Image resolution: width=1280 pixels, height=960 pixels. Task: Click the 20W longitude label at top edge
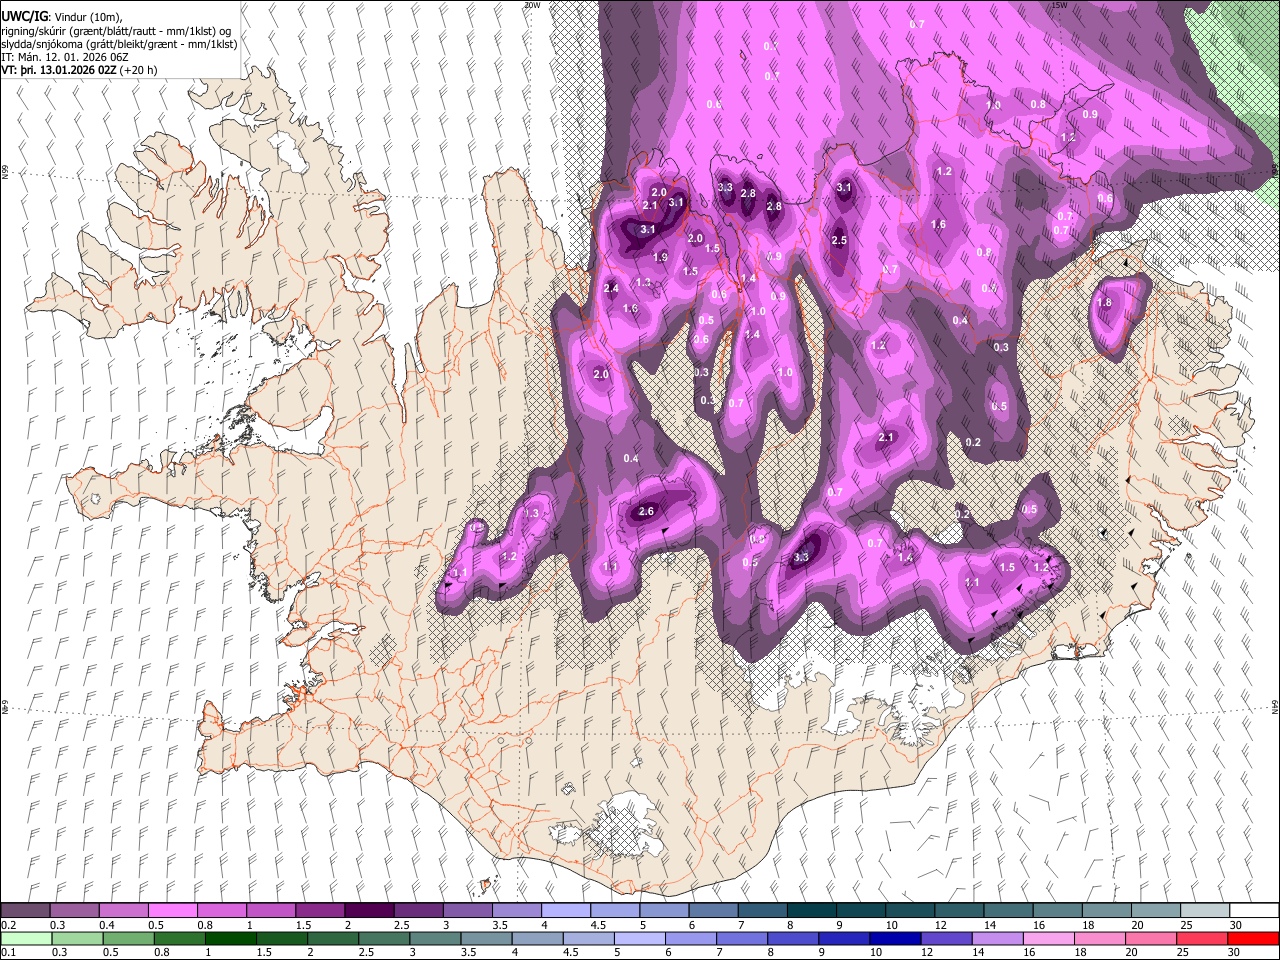pos(532,5)
